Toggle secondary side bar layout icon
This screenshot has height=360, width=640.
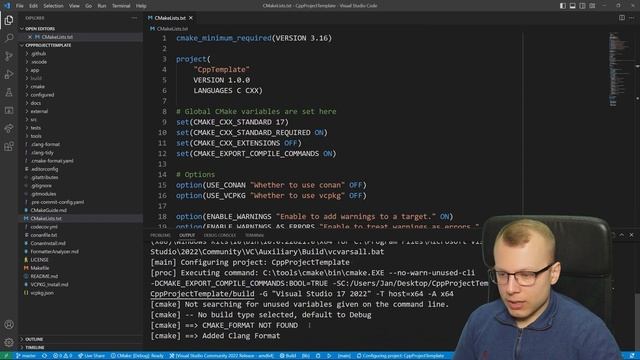pyautogui.click(x=582, y=6)
